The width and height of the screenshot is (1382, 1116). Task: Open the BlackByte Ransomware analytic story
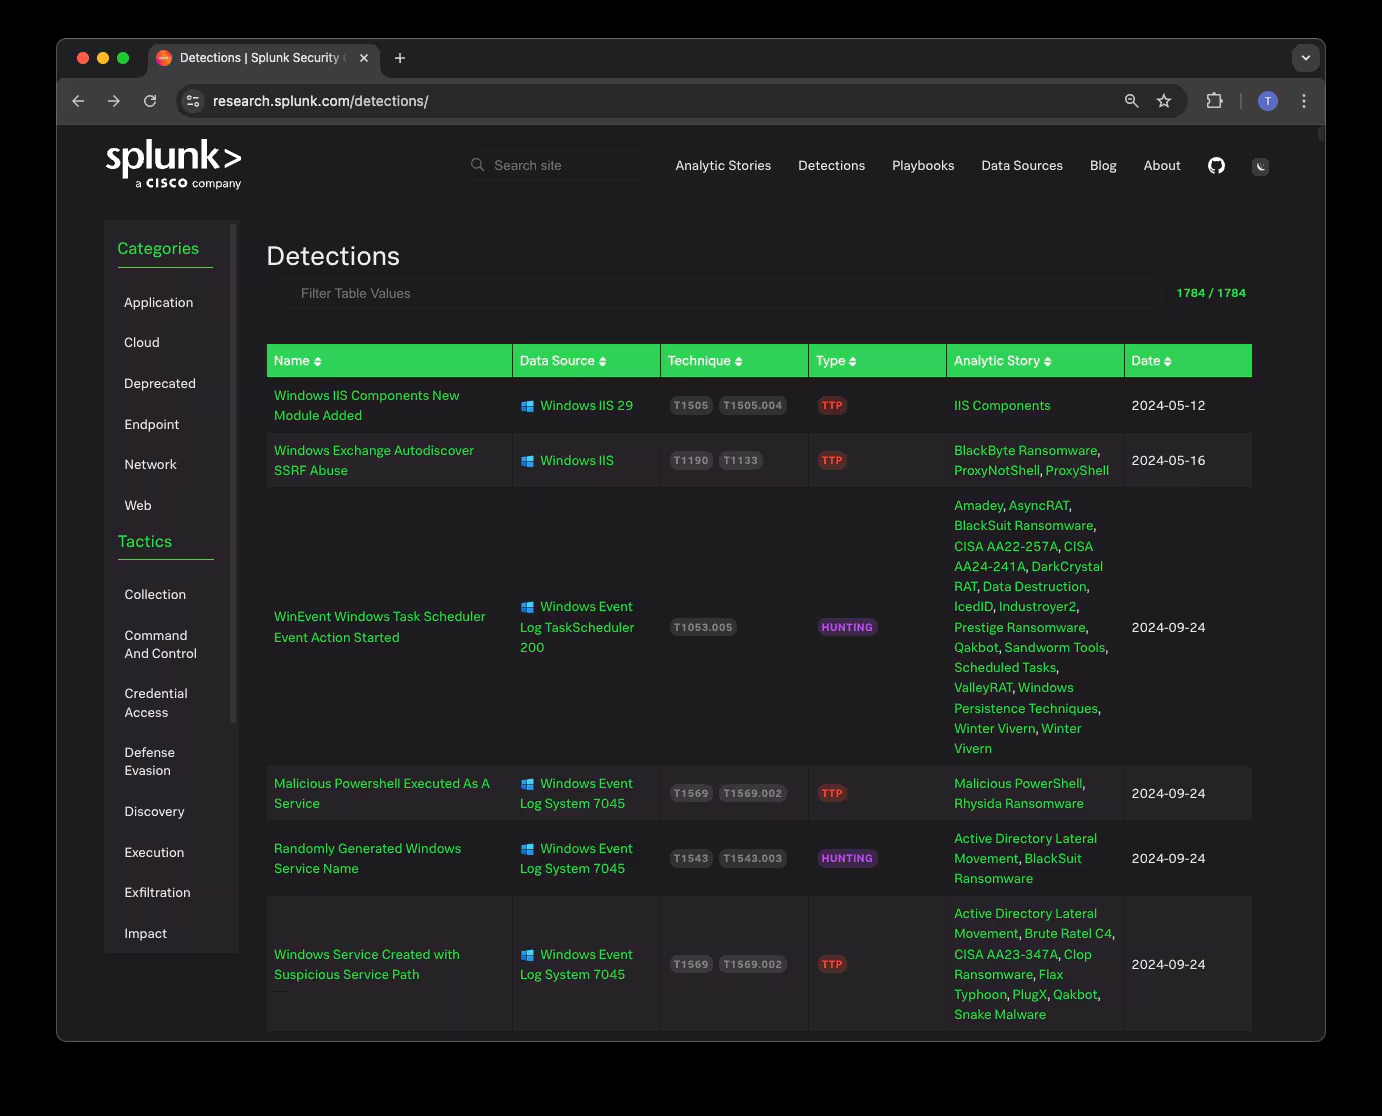(1024, 450)
